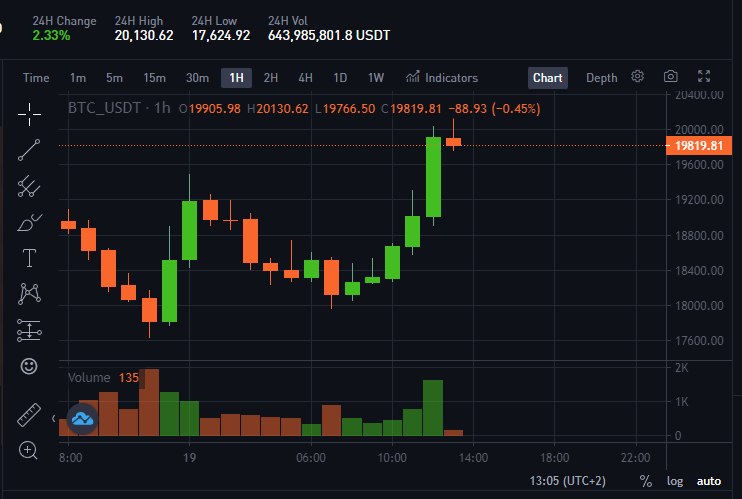Select the price range prediction tool
The image size is (742, 499).
pos(29,330)
